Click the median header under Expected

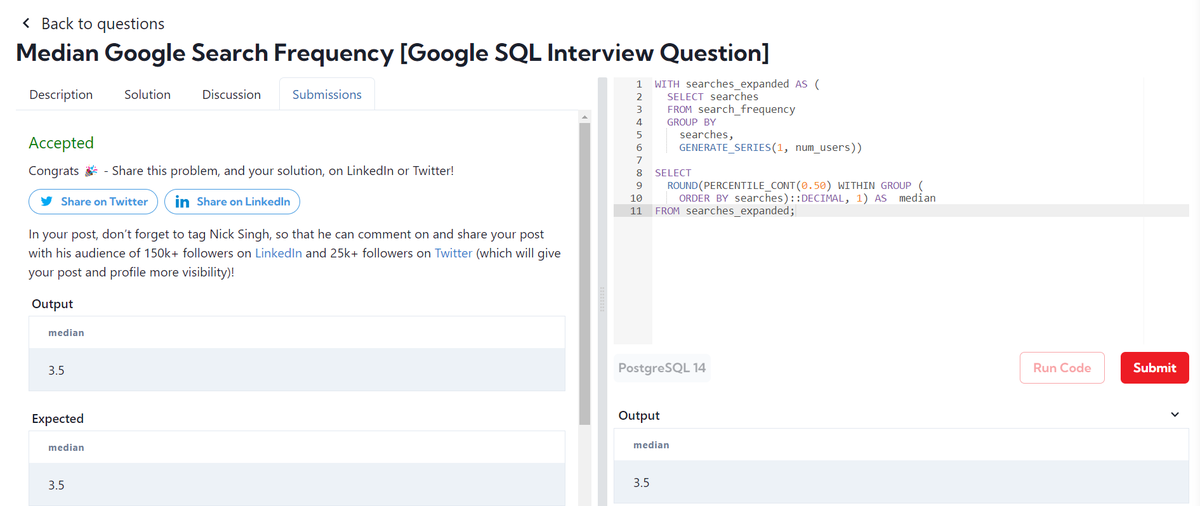point(66,447)
